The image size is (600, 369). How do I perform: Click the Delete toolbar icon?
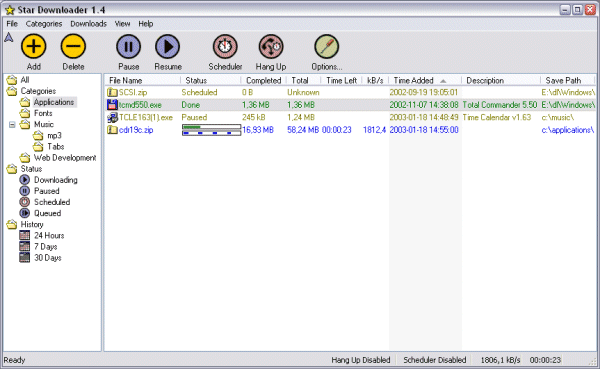[73, 46]
